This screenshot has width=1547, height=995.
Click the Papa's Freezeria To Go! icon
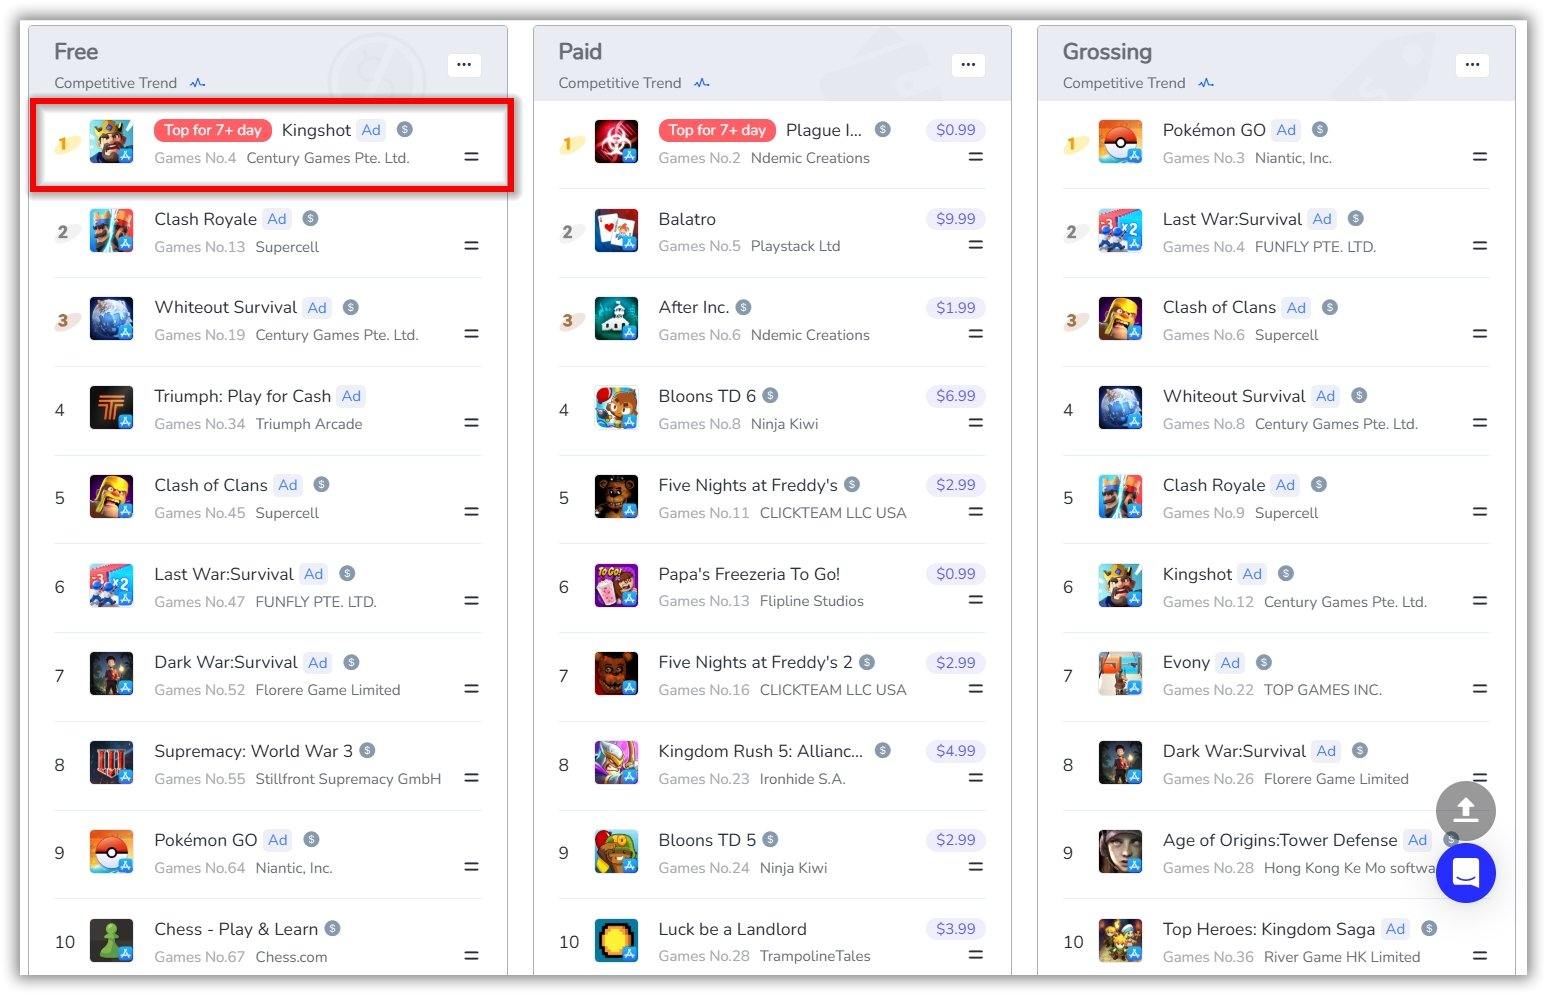(616, 586)
